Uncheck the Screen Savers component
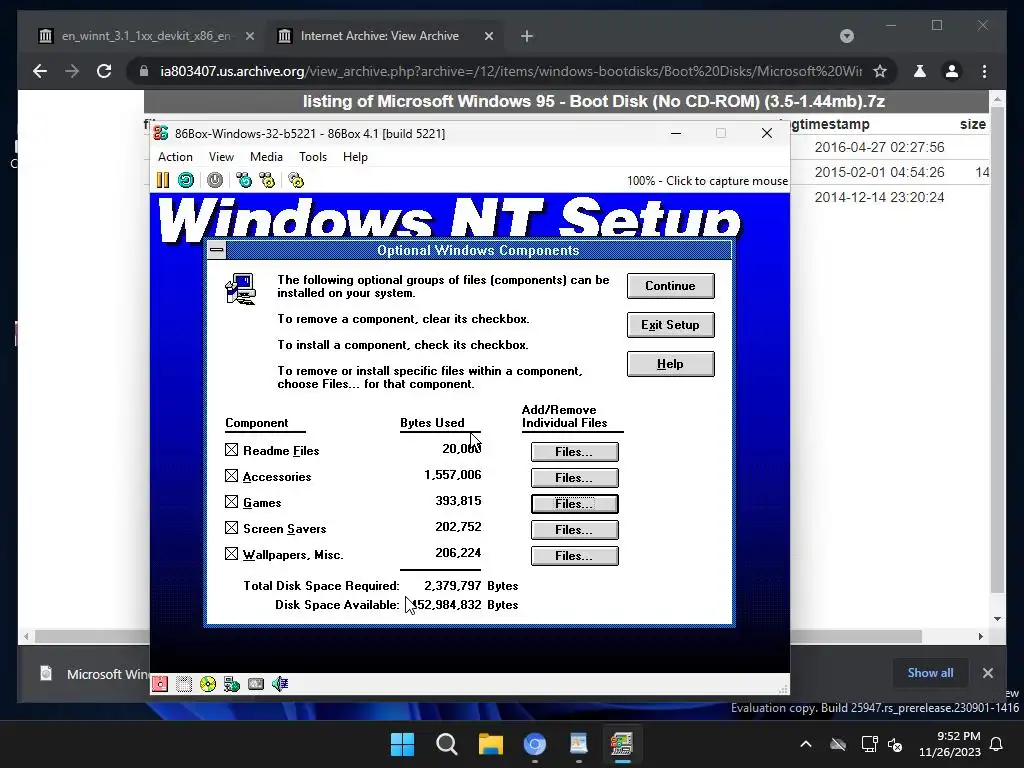The width and height of the screenshot is (1024, 768). point(231,527)
